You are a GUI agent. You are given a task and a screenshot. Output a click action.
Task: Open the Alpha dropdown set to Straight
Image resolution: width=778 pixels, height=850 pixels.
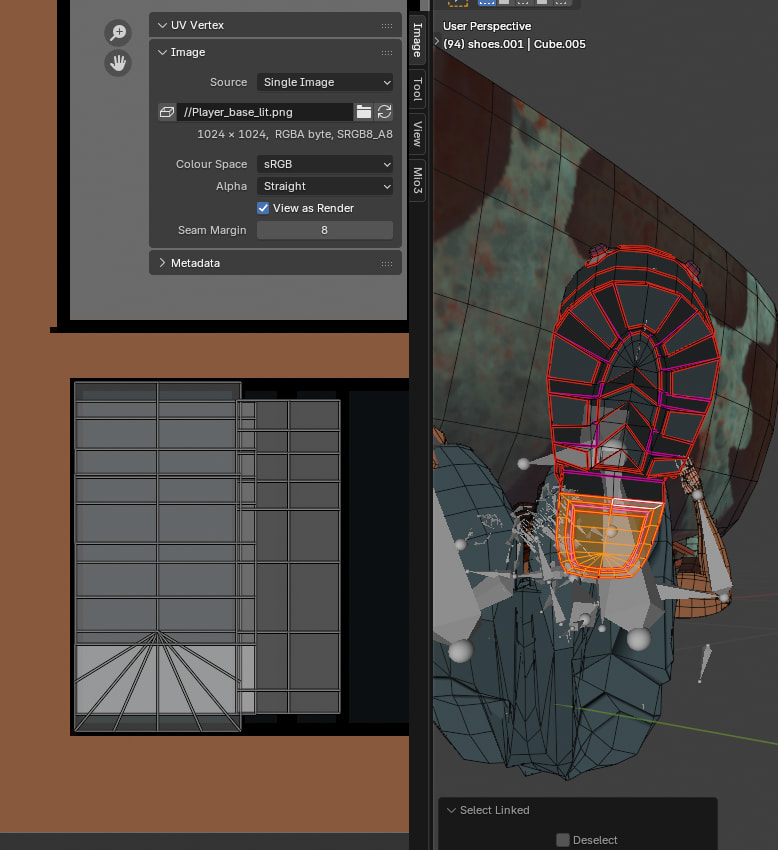(325, 186)
